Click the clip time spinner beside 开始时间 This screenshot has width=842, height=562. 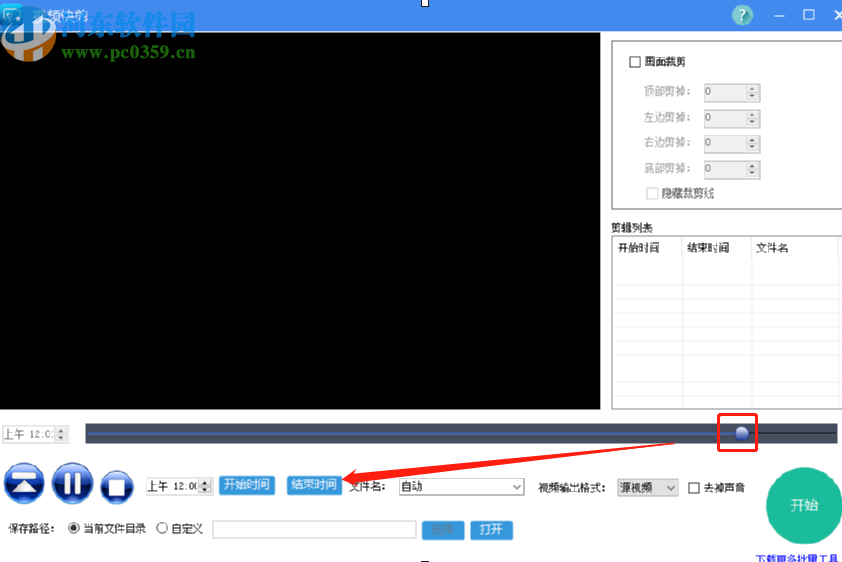(x=205, y=486)
